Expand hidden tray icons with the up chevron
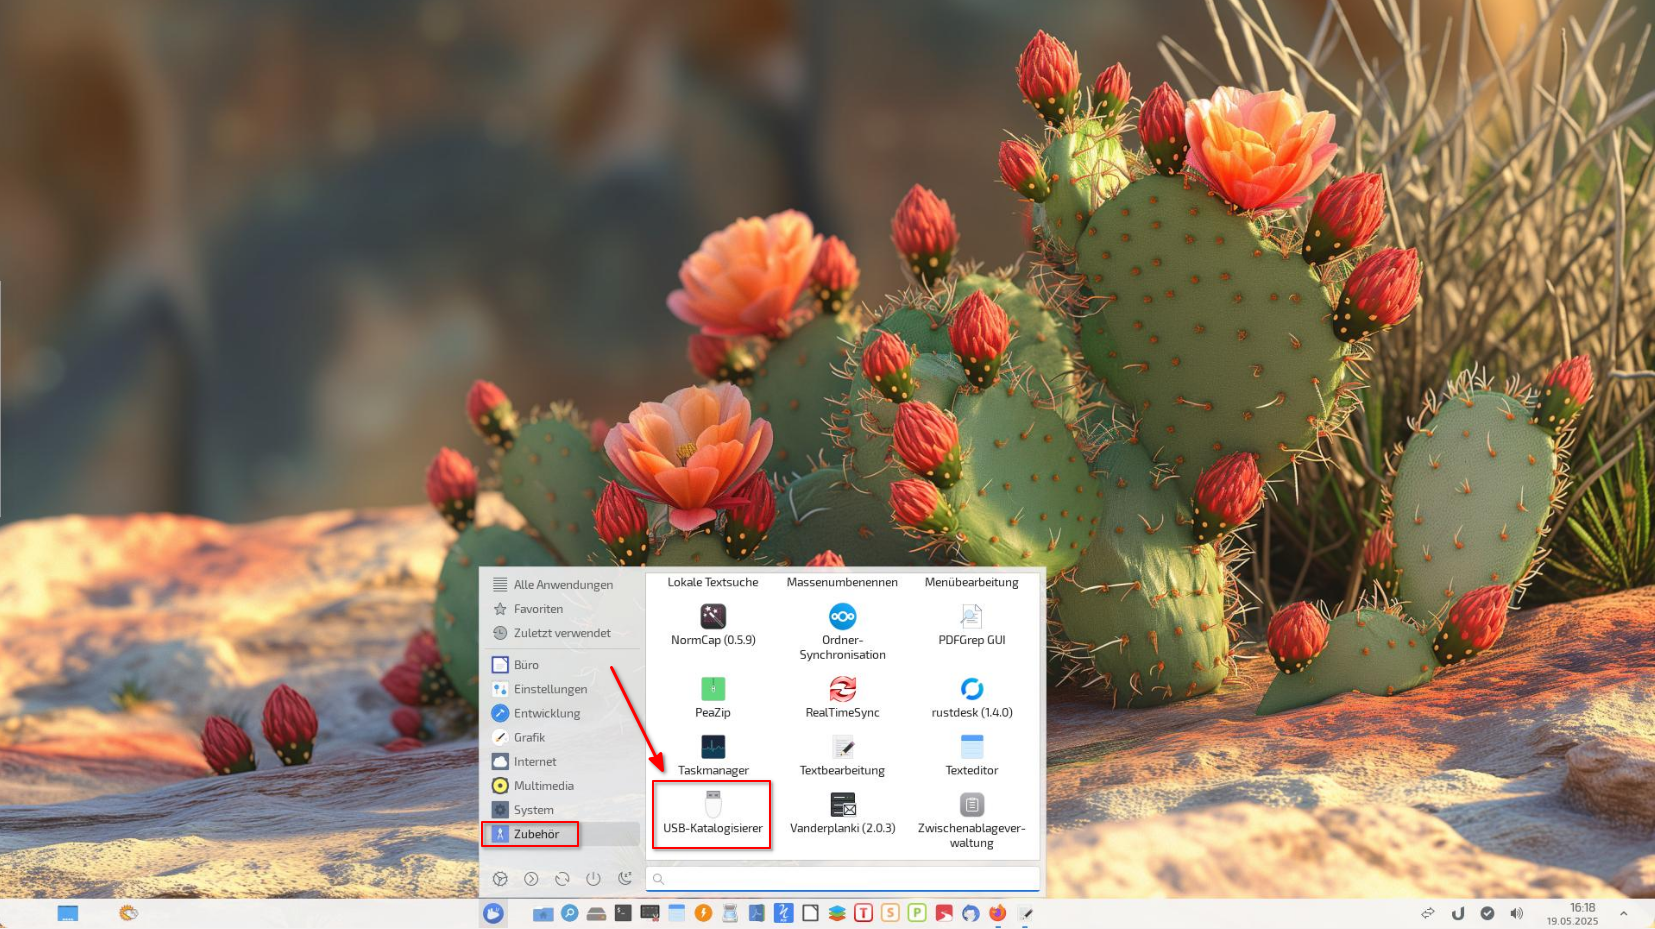 (1623, 913)
